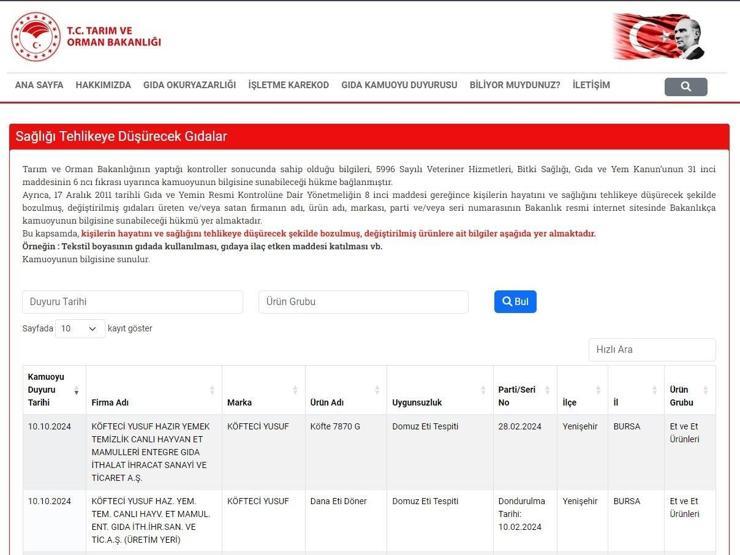This screenshot has width=740, height=555.
Task: Select GIDA KAMUOYU DUYURUSU menu
Action: (x=399, y=85)
